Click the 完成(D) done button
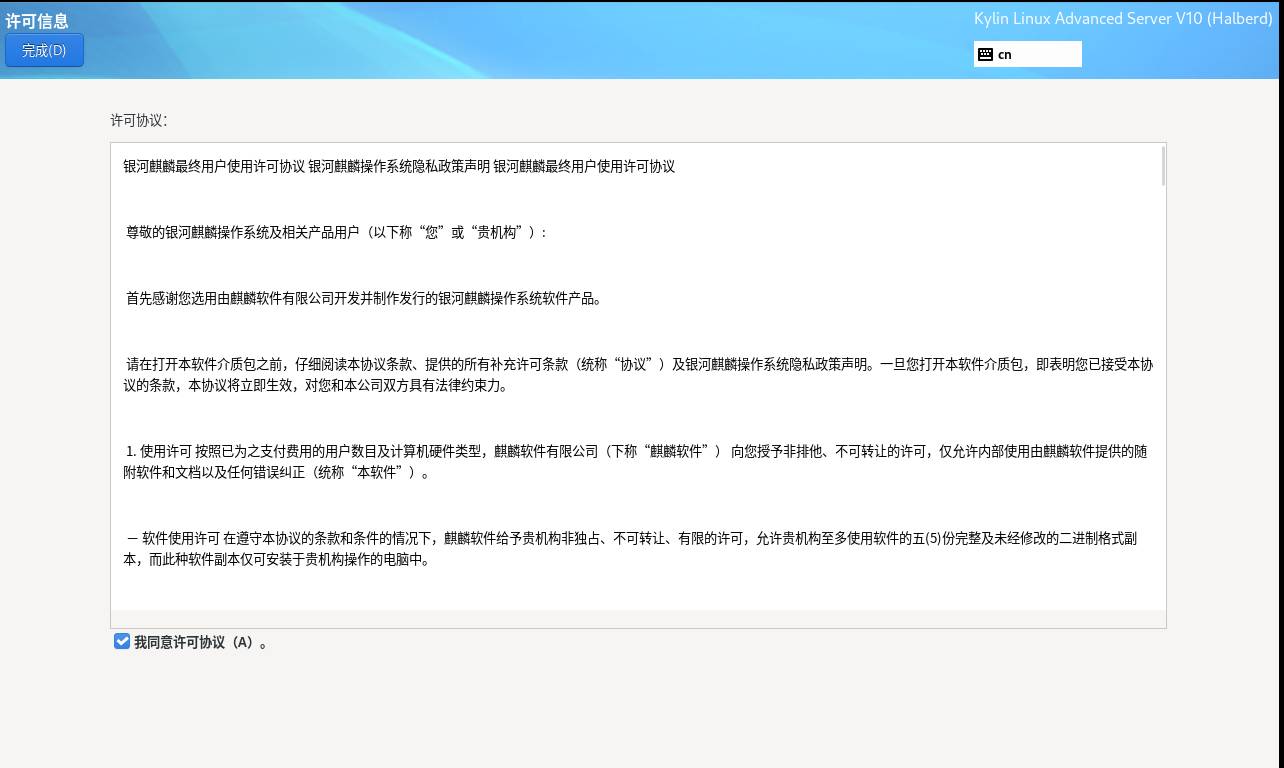The width and height of the screenshot is (1284, 768). (44, 50)
